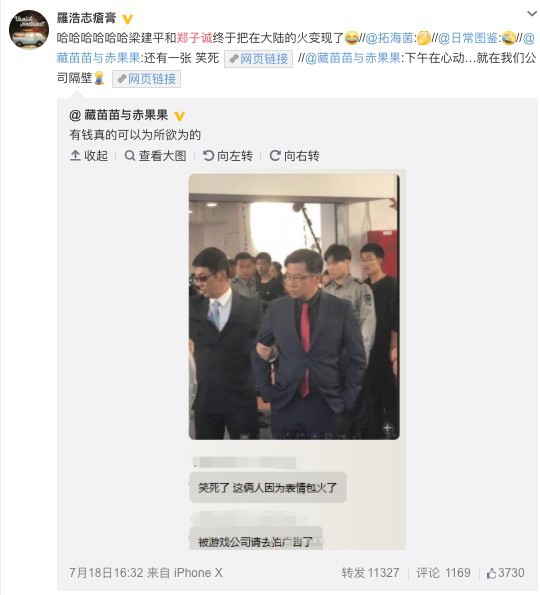
Task: Visit the @拓海菌 profile mention
Action: click(x=389, y=38)
